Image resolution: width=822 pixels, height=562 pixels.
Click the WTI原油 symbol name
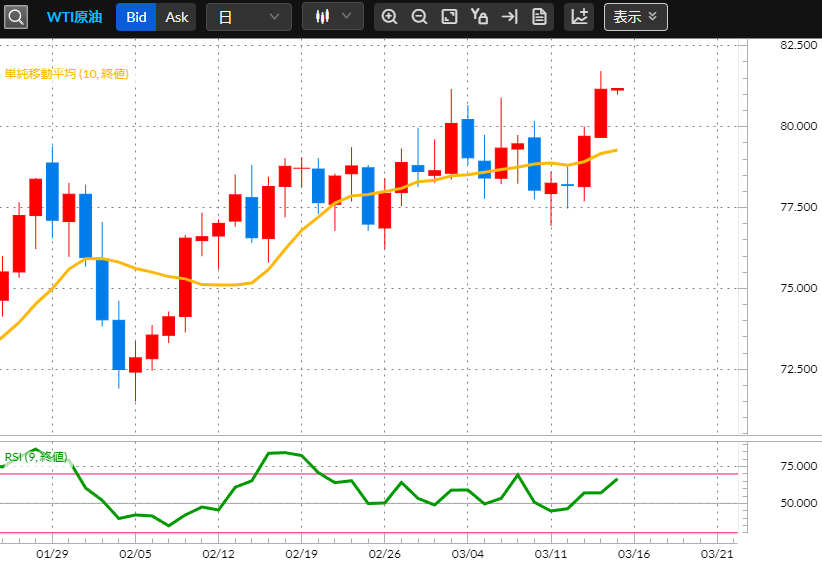pos(74,17)
